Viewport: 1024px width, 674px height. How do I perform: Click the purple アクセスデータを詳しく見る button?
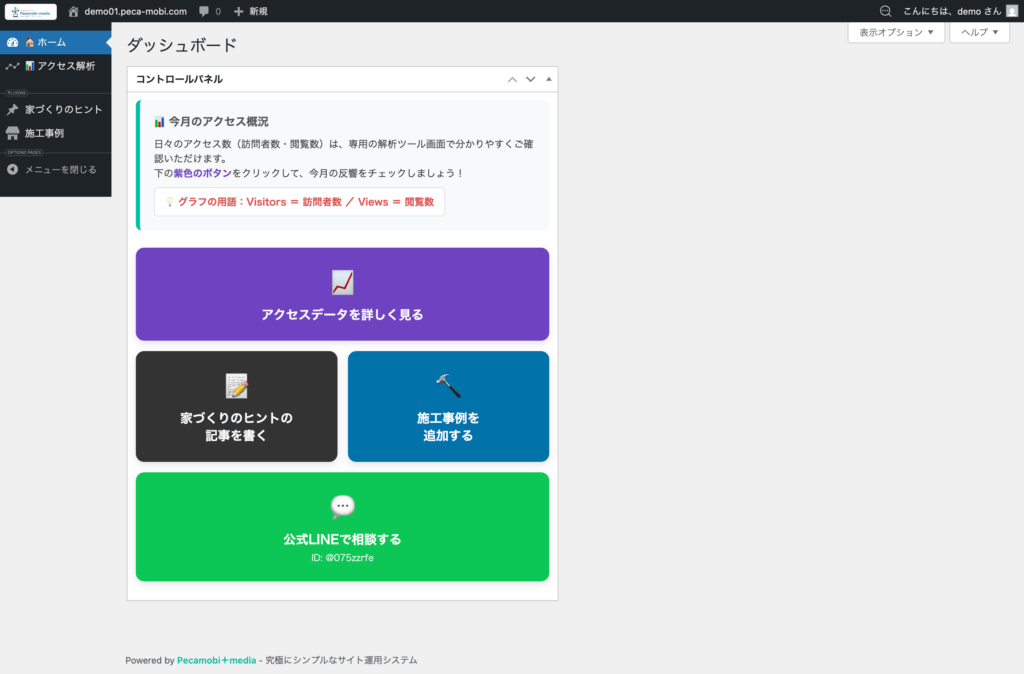click(342, 294)
